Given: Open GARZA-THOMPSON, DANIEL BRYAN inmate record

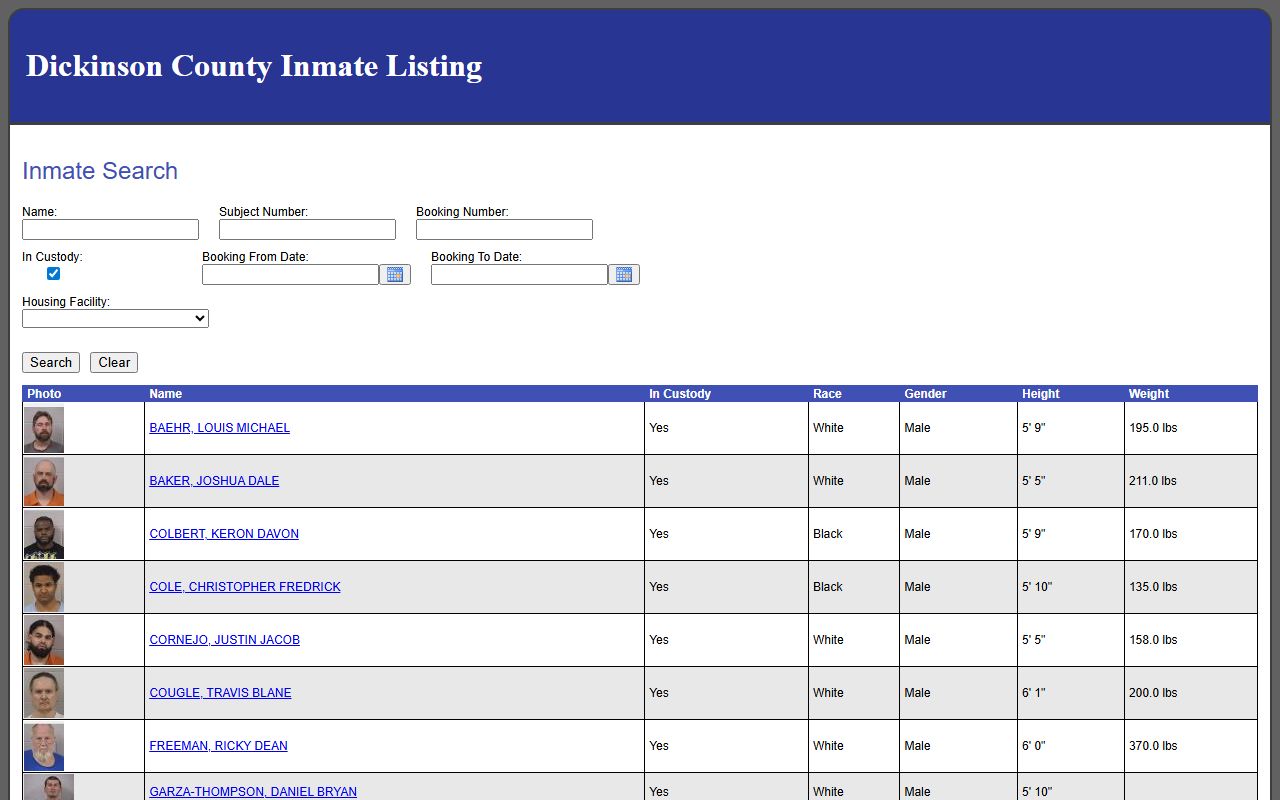Looking at the screenshot, I should click(253, 792).
